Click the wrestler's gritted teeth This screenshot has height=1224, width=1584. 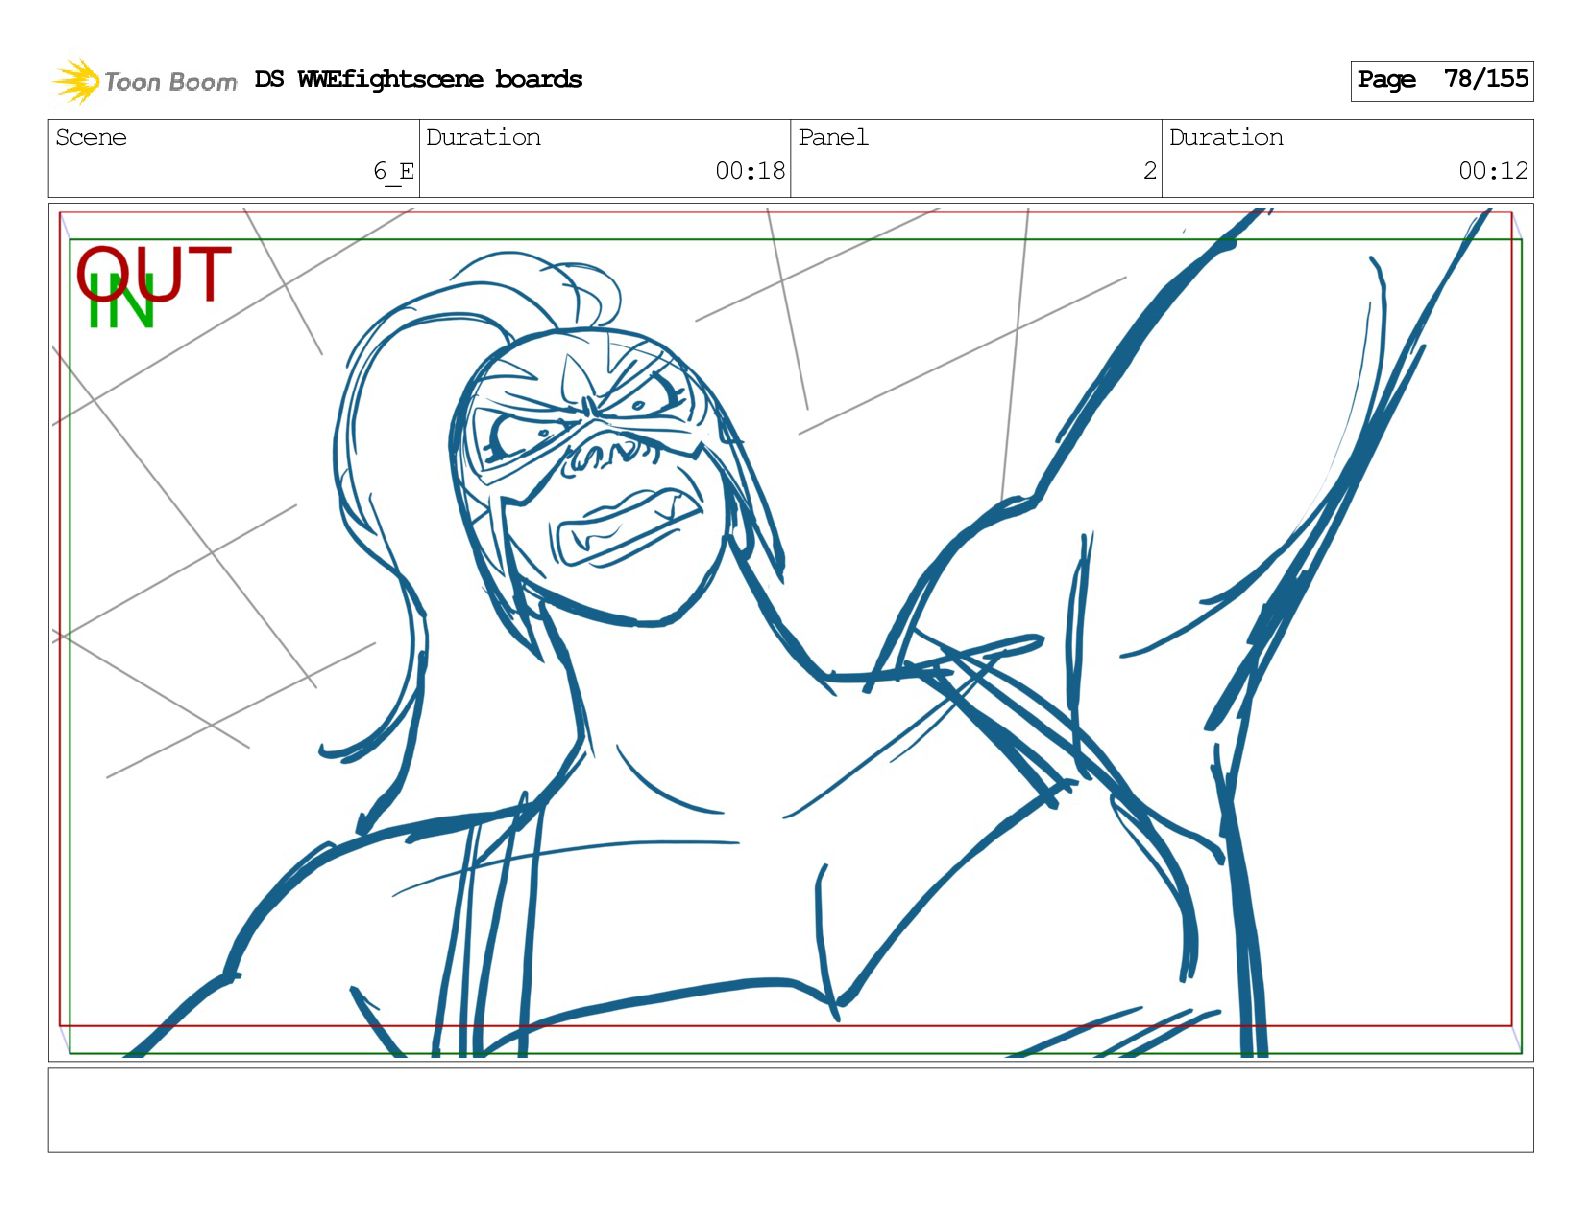point(625,525)
